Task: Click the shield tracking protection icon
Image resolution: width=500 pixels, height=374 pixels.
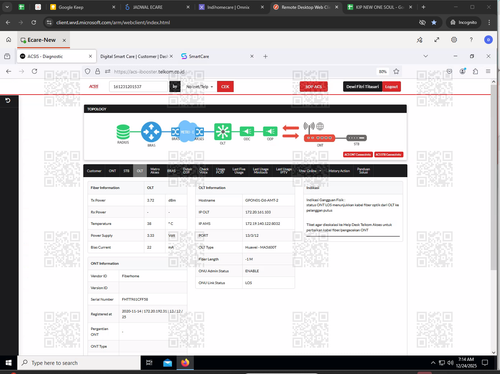Action: point(87,71)
